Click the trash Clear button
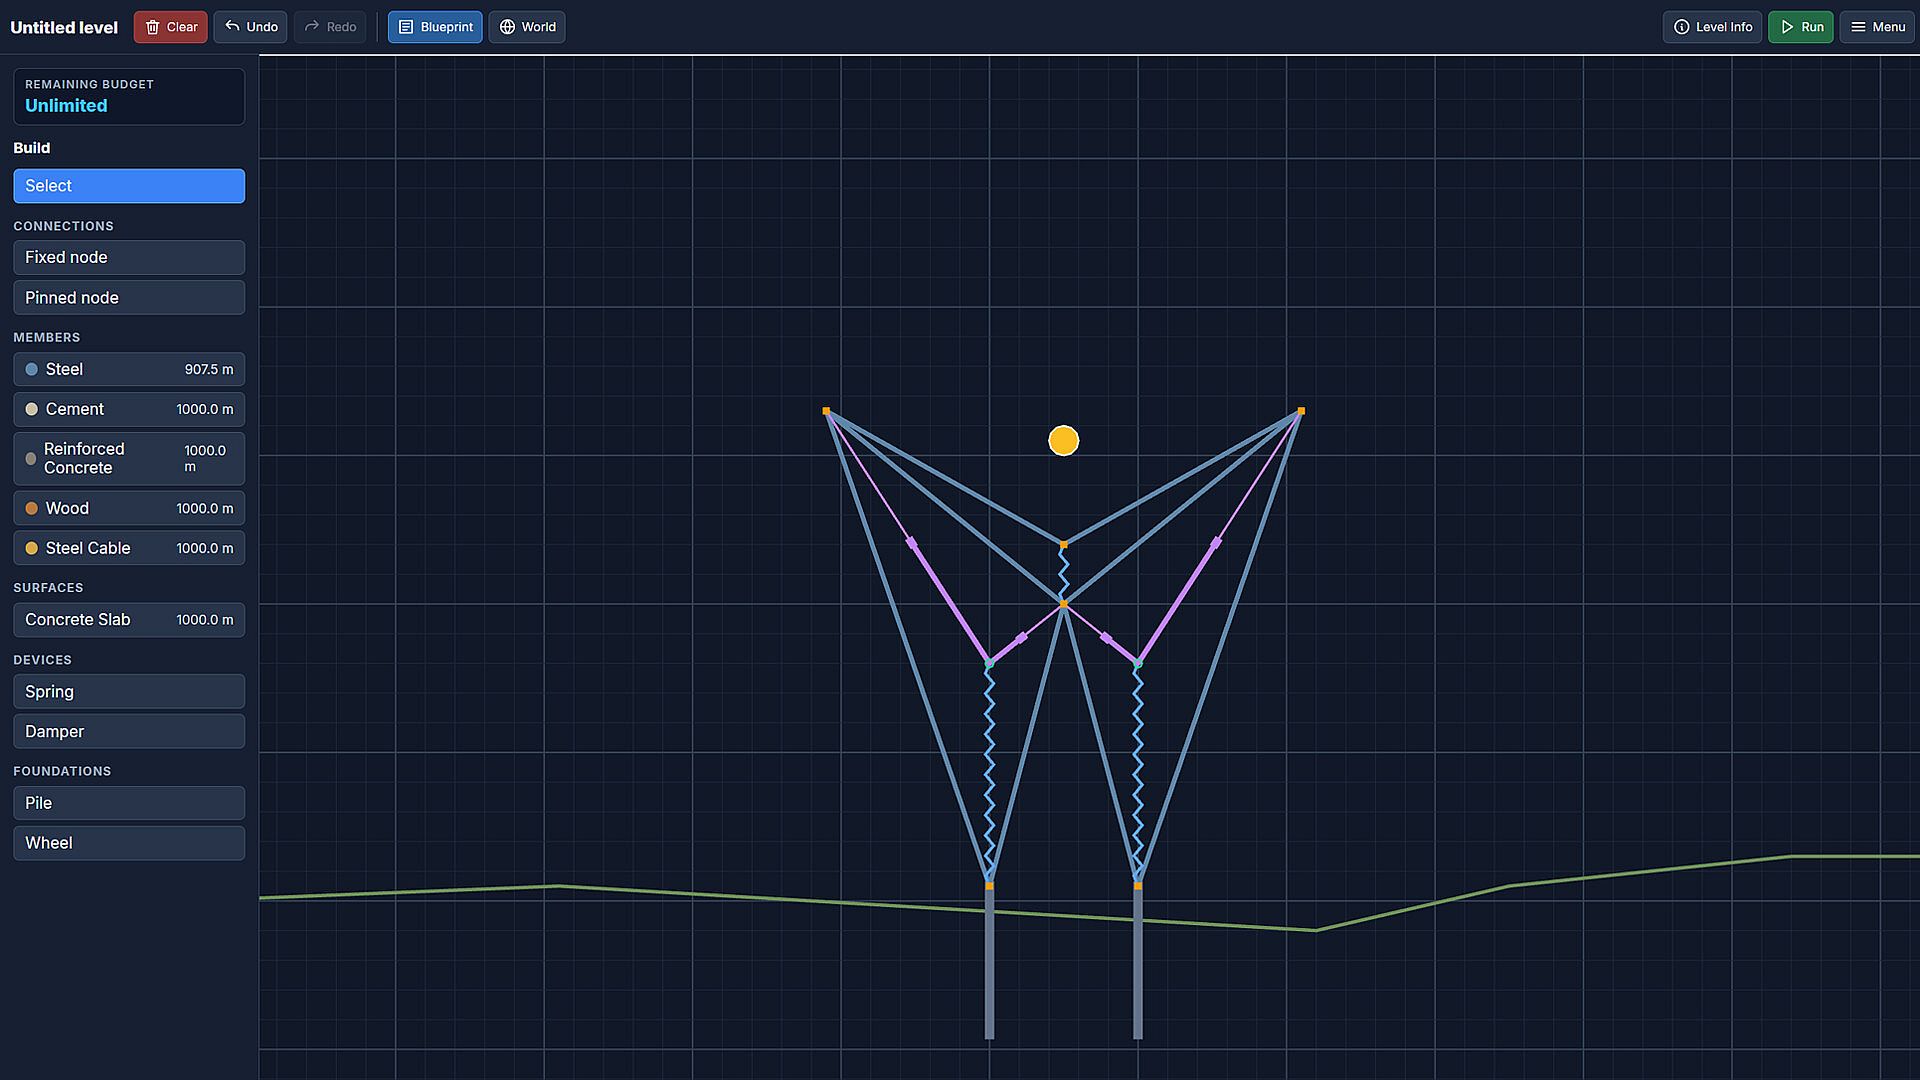Viewport: 1920px width, 1080px height. click(x=171, y=27)
